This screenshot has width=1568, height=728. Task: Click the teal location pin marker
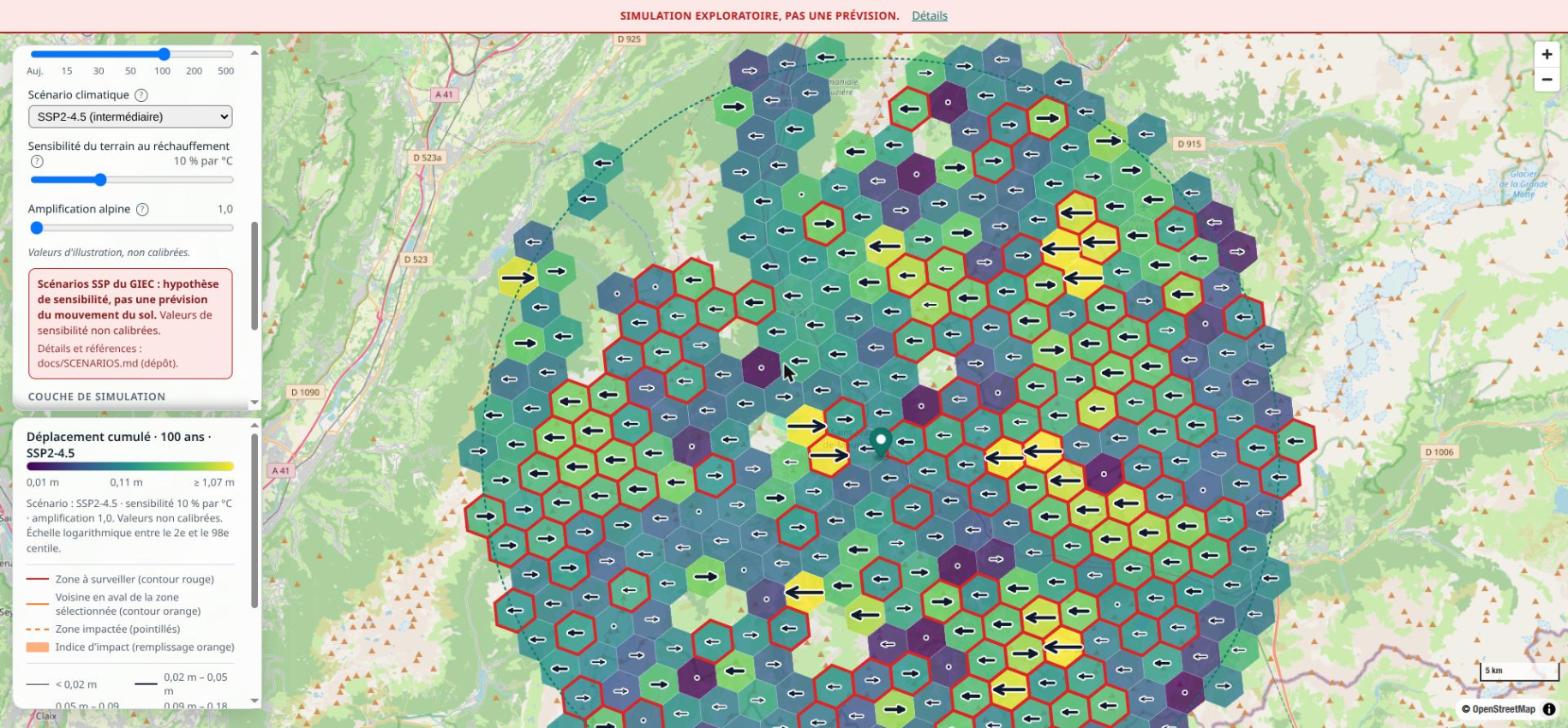(x=880, y=443)
